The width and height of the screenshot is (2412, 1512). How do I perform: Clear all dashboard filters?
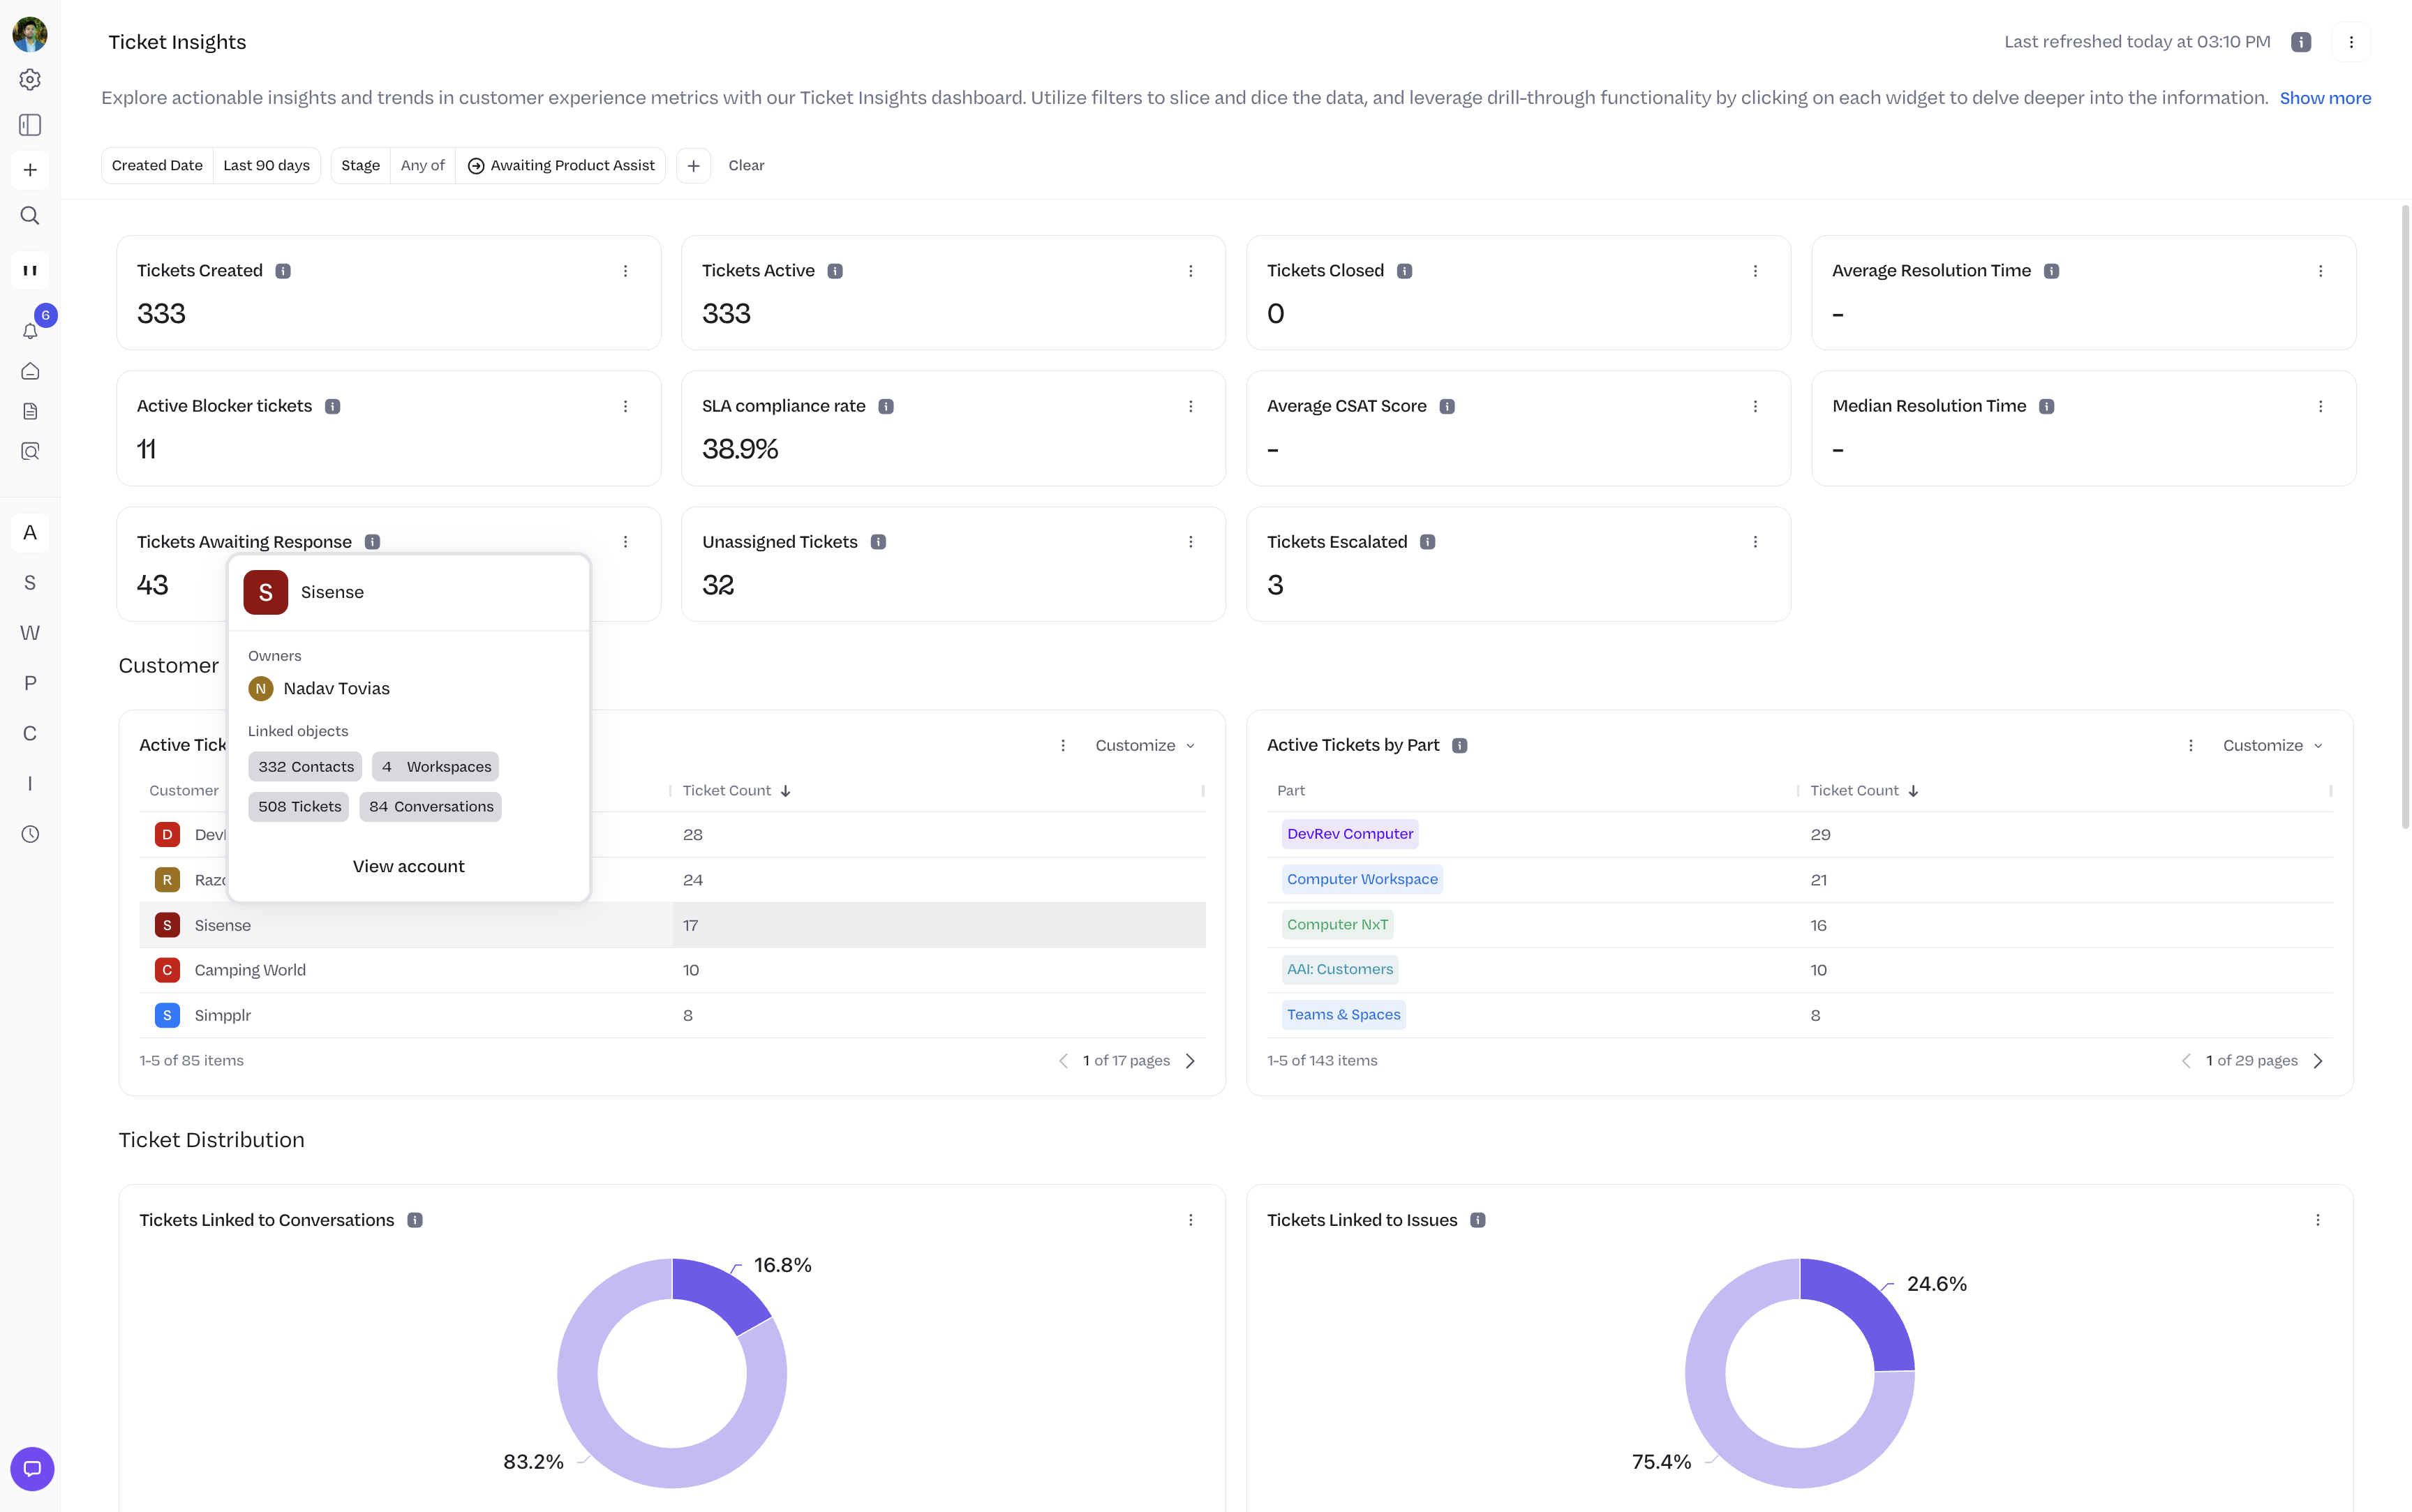point(746,165)
